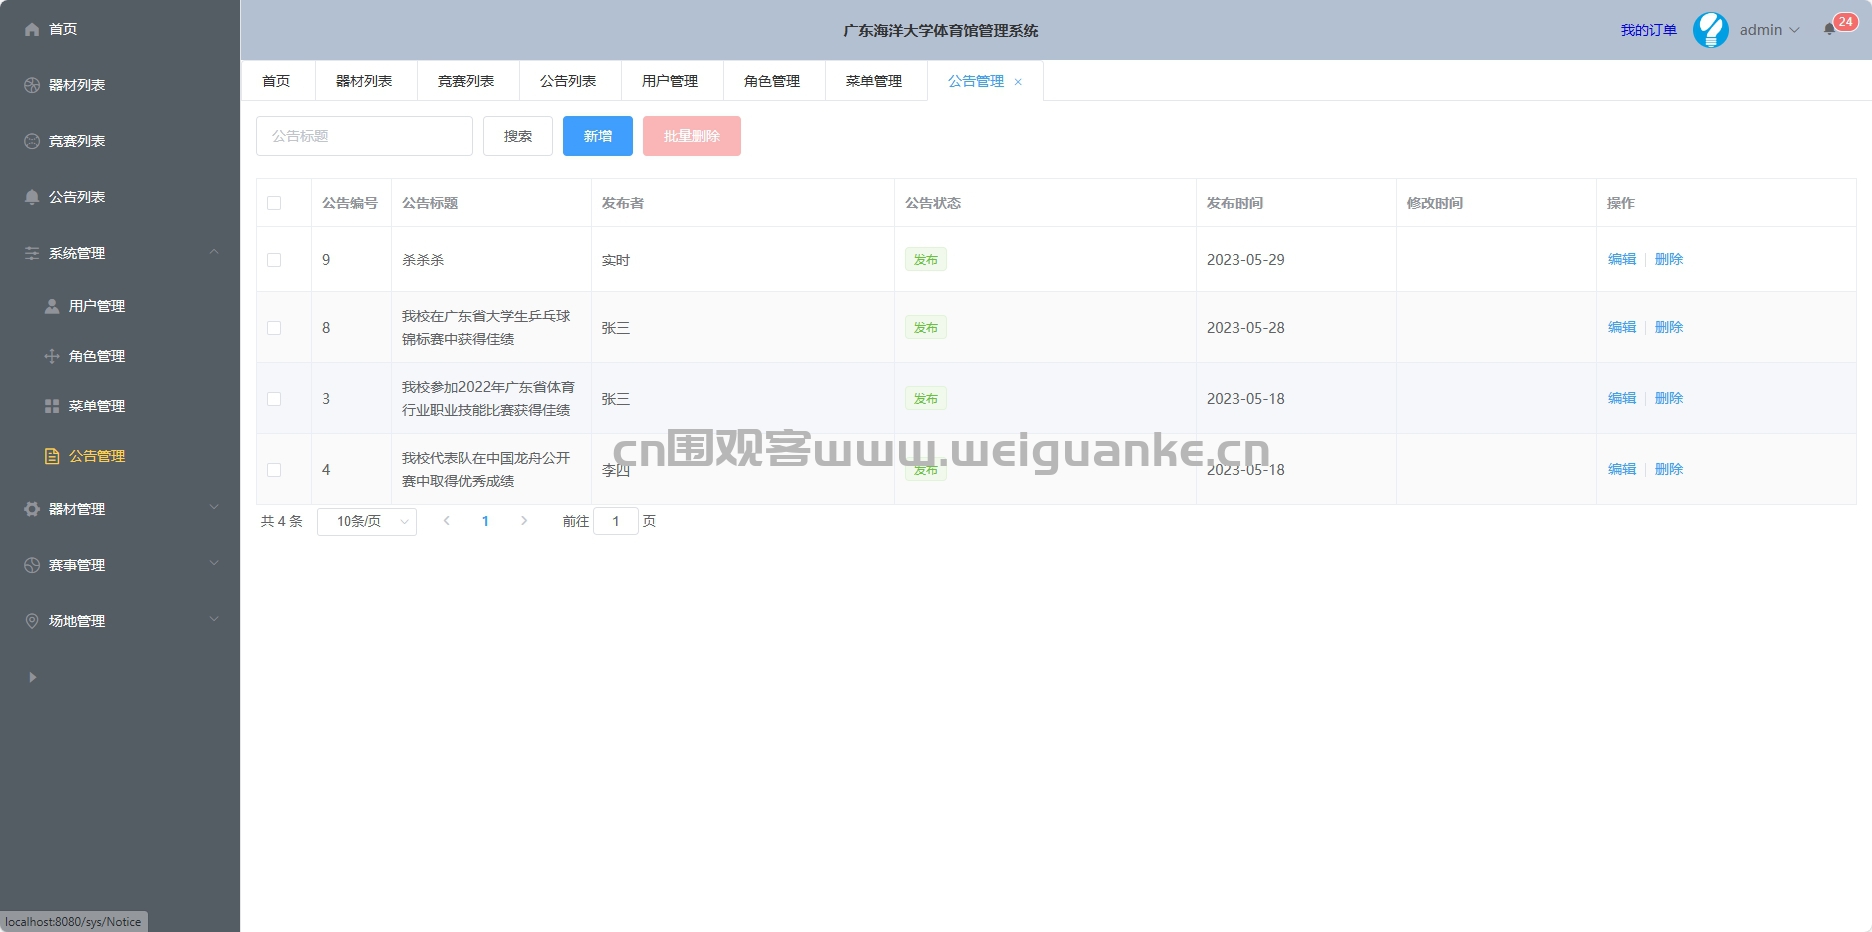
Task: Delete notice number 8
Action: coord(1669,327)
